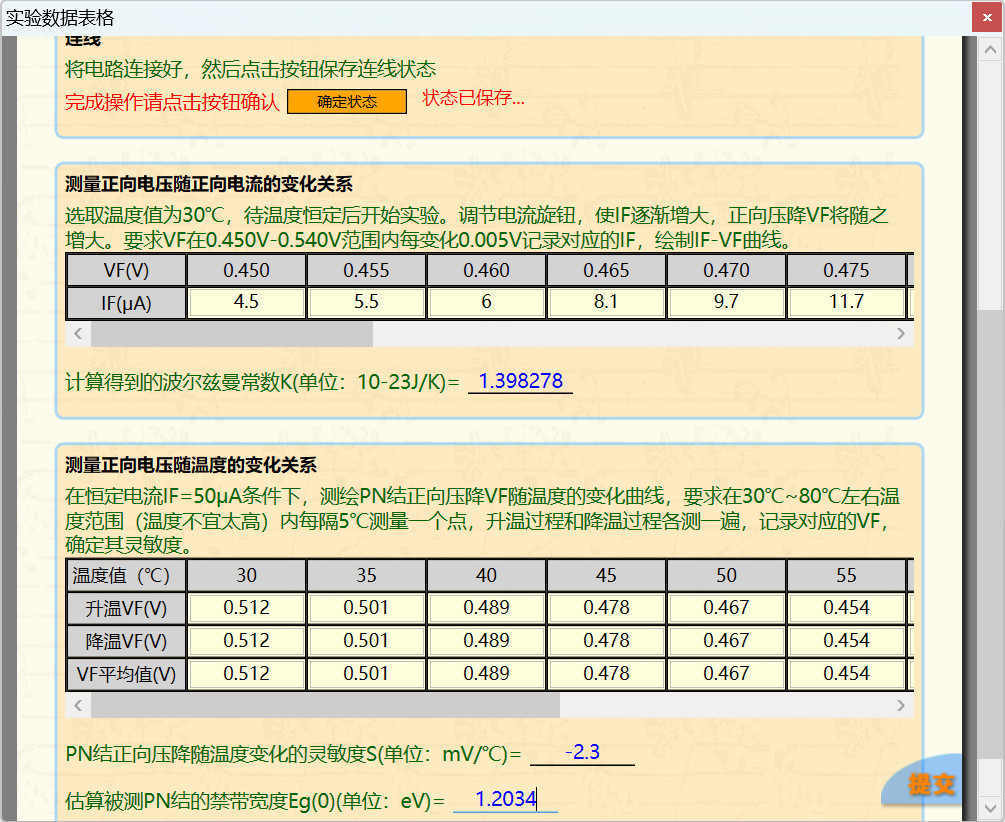Click the 降温VF cell for 45°C

606,641
